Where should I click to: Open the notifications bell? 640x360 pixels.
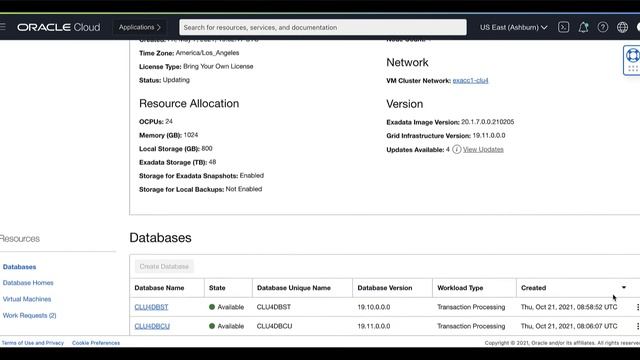tap(583, 27)
